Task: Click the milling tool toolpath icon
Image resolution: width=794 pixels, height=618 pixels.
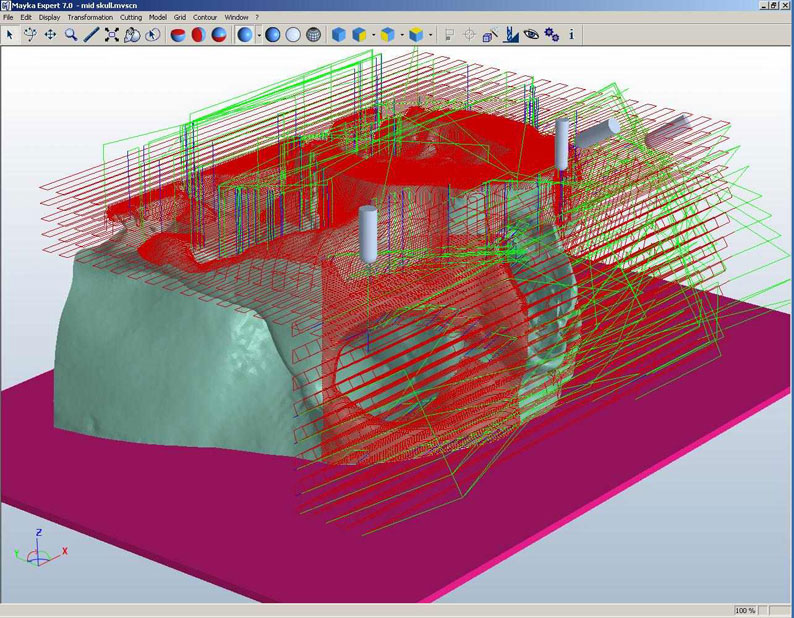Action: pos(510,35)
